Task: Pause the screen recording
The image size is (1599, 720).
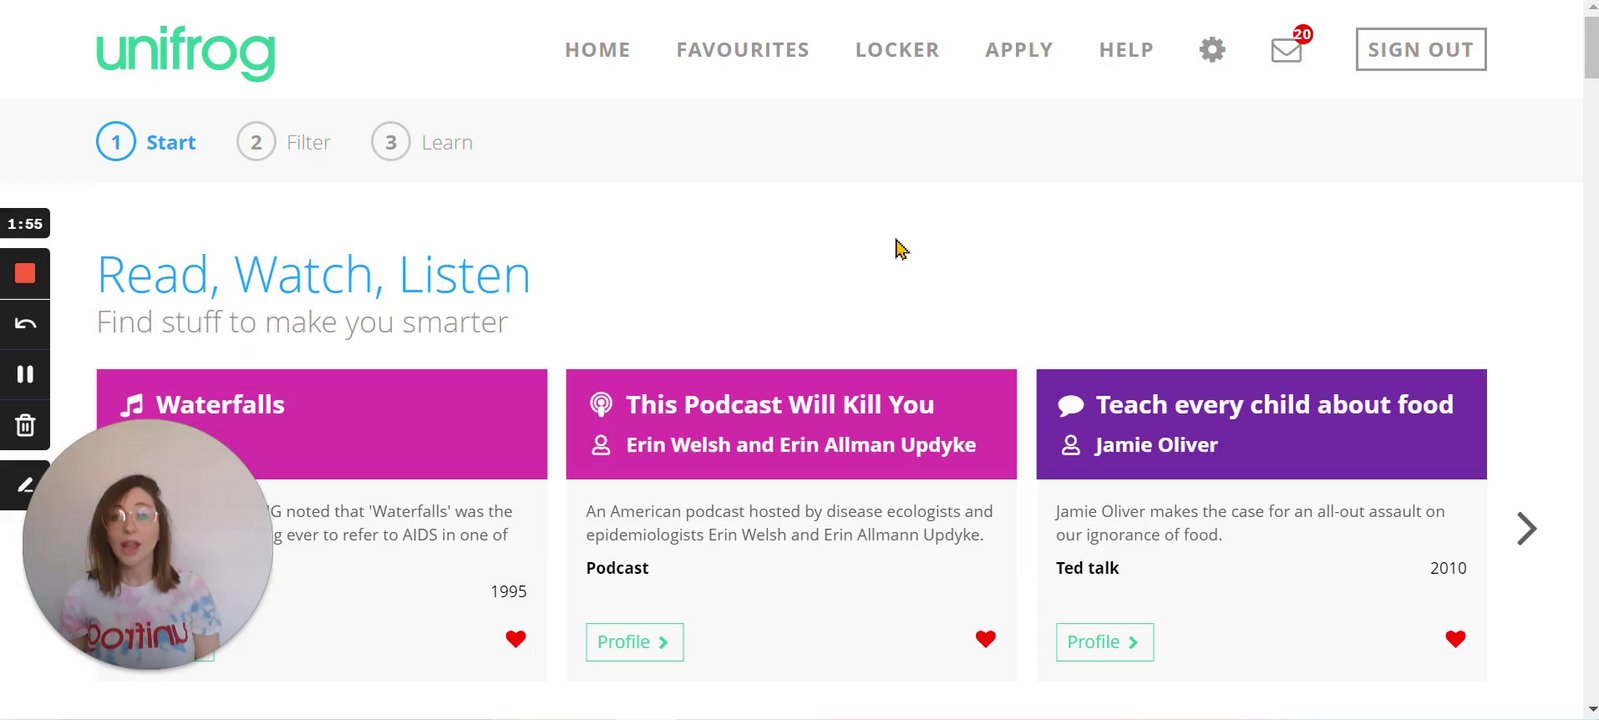Action: coord(25,374)
